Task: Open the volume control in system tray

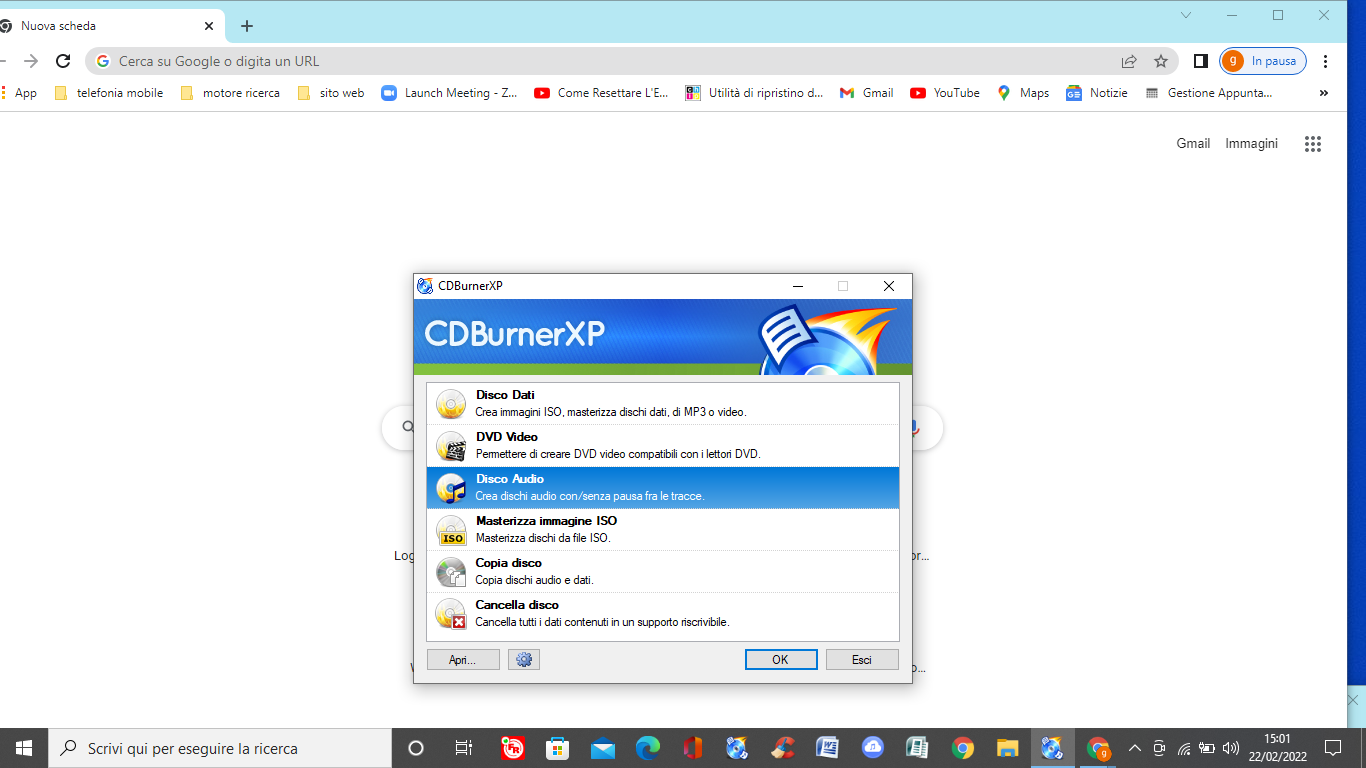Action: 1231,748
